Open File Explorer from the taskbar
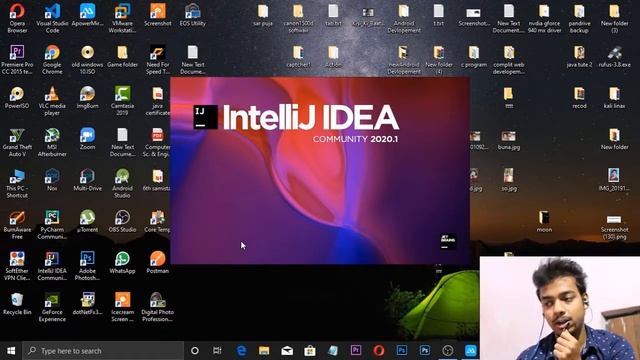The width and height of the screenshot is (640, 360). [x=264, y=351]
